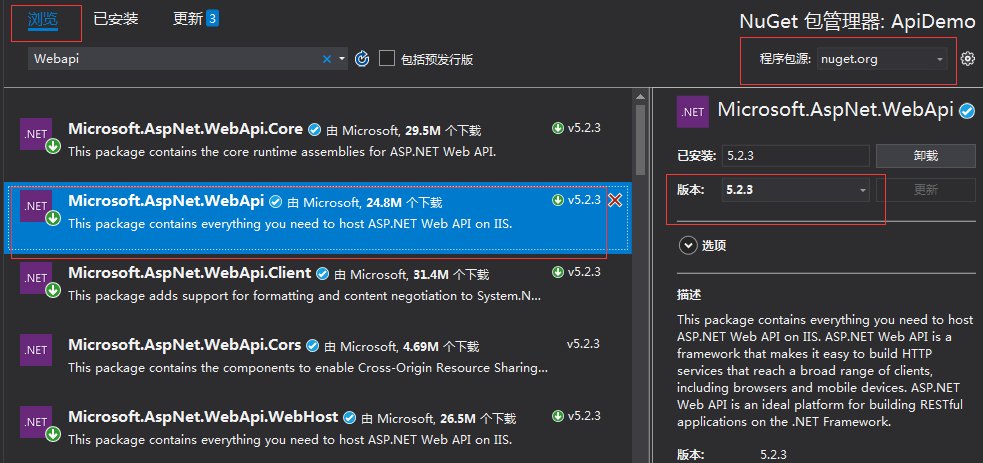Open the 版本 5.2.3 version dropdown
Viewport: 983px width, 463px height.
coord(796,190)
